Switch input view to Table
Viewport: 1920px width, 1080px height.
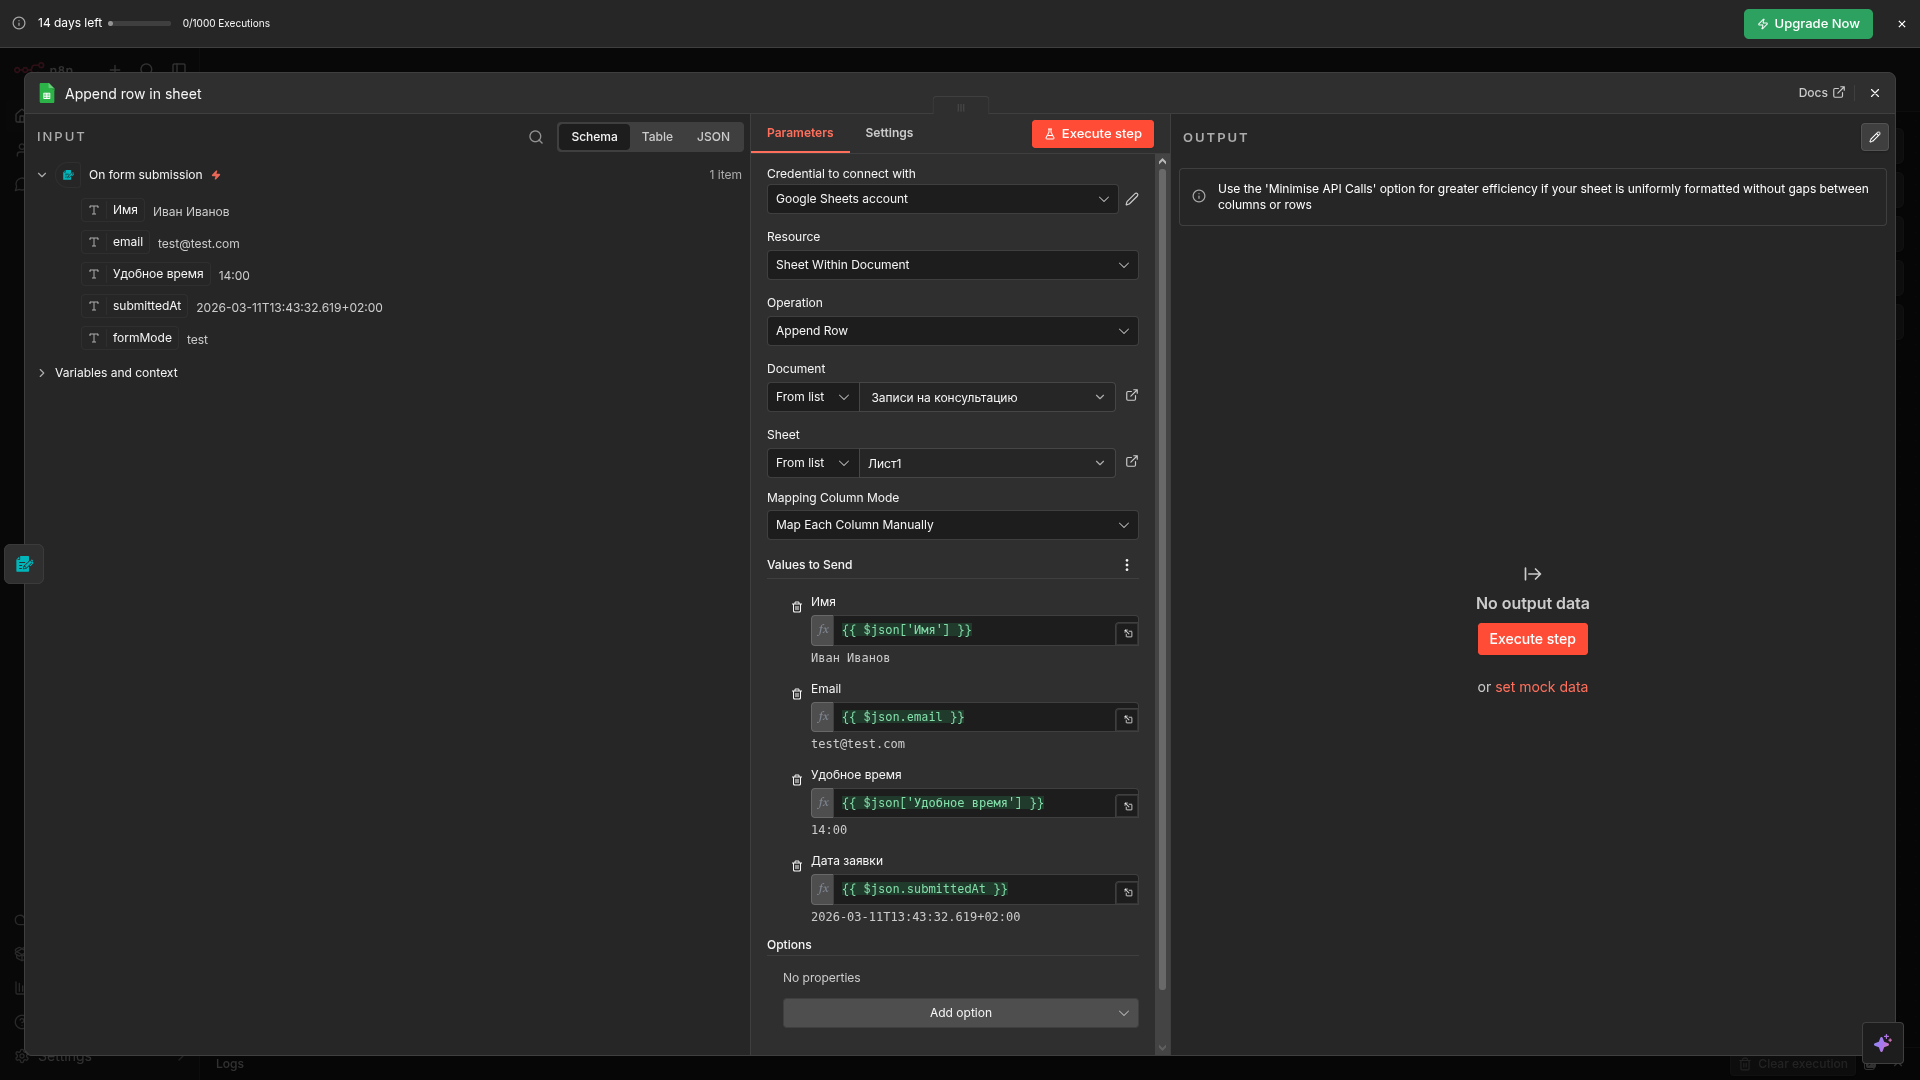657,137
